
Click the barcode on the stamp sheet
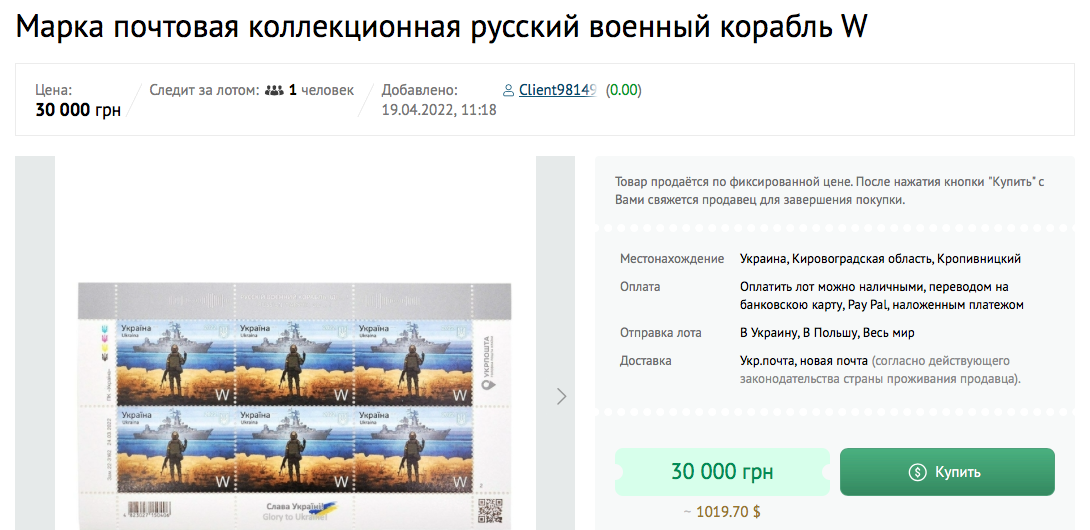[149, 509]
